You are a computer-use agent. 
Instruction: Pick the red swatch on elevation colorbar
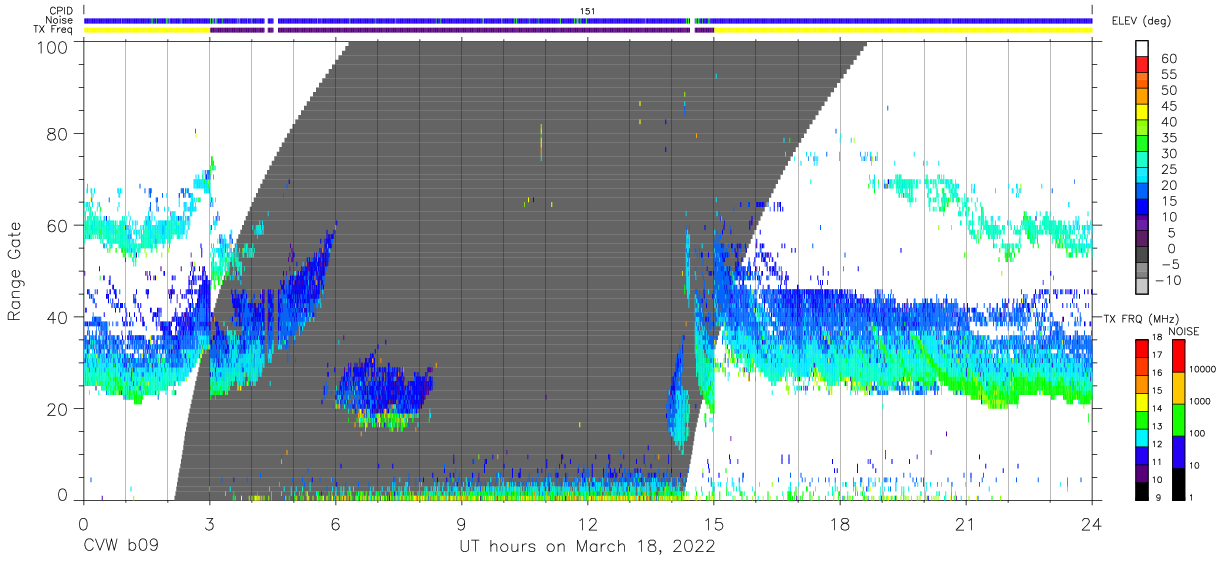click(x=1142, y=66)
